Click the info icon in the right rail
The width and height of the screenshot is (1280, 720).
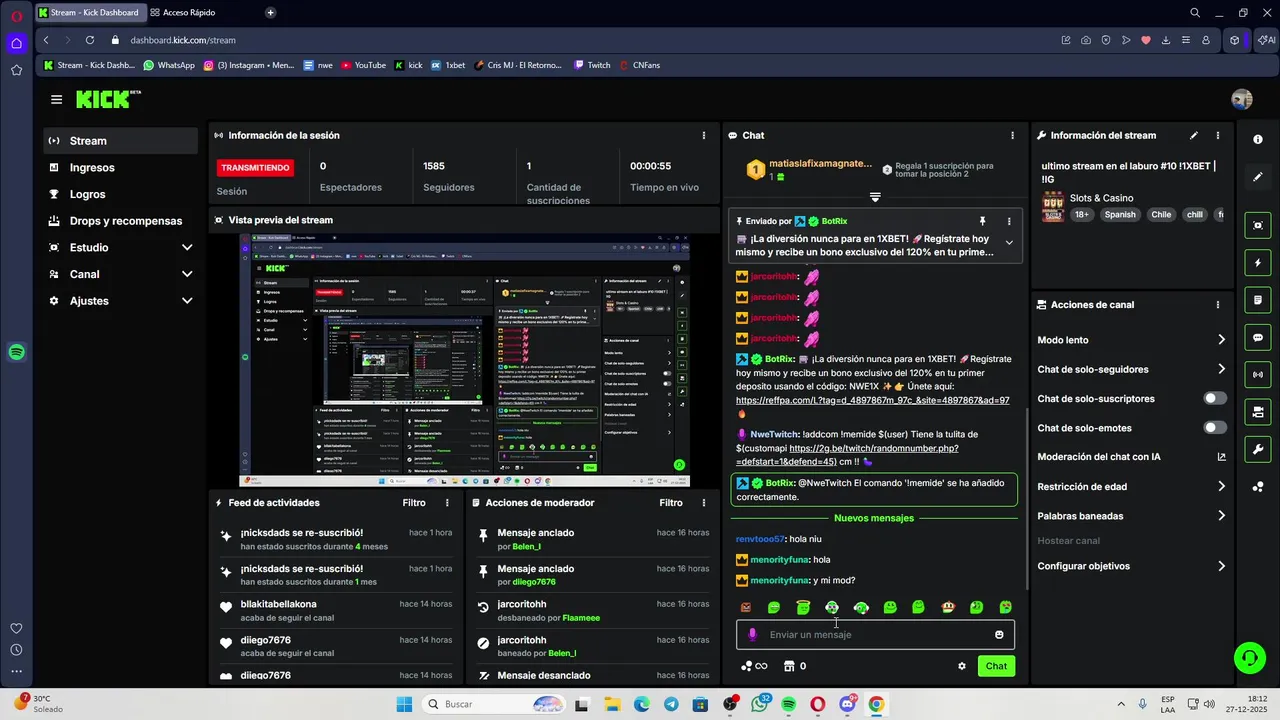point(1258,140)
